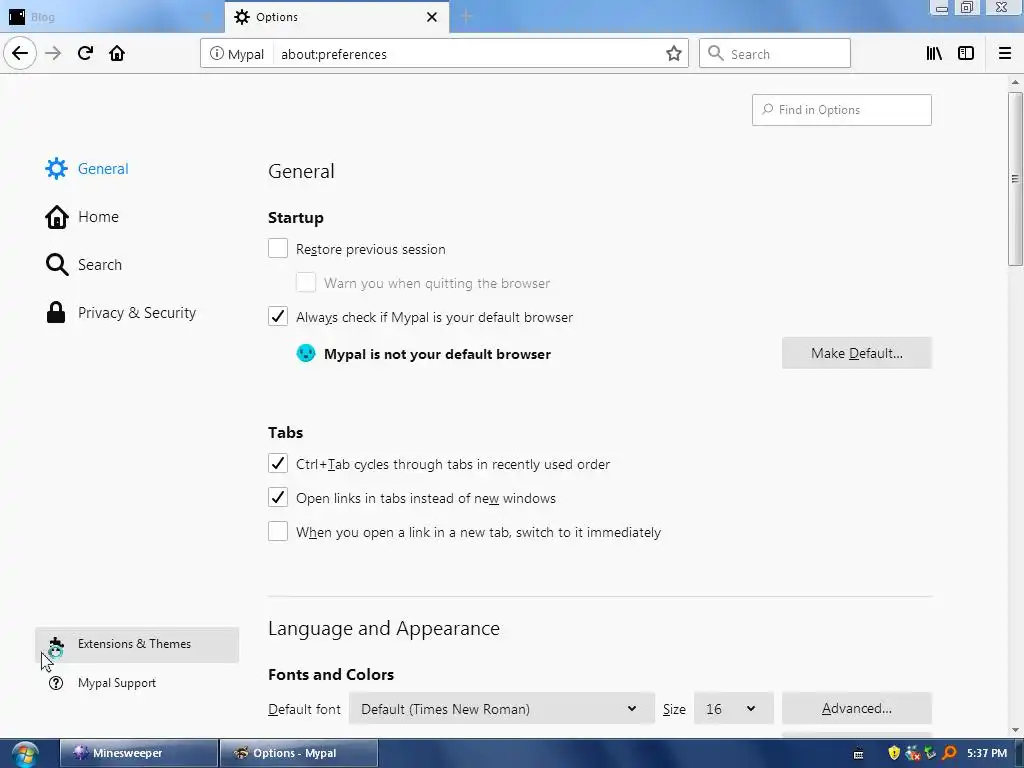Click the 5:37 PM taskbar clock
1024x768 pixels.
[x=987, y=754]
